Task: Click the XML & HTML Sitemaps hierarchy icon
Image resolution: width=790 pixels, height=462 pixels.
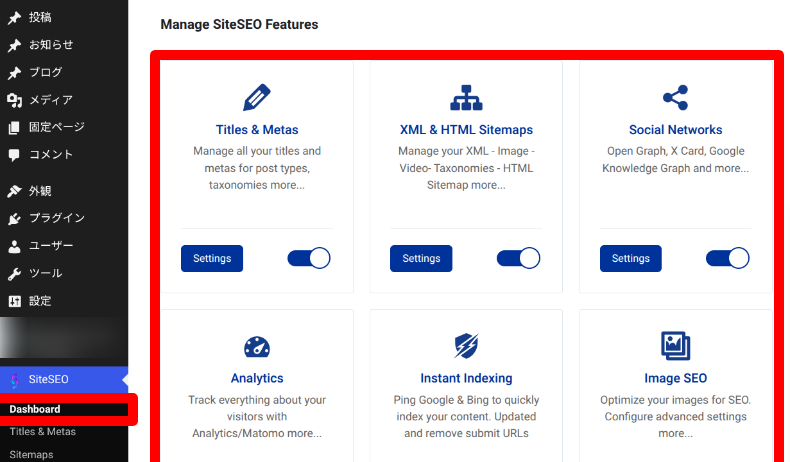Action: point(466,97)
